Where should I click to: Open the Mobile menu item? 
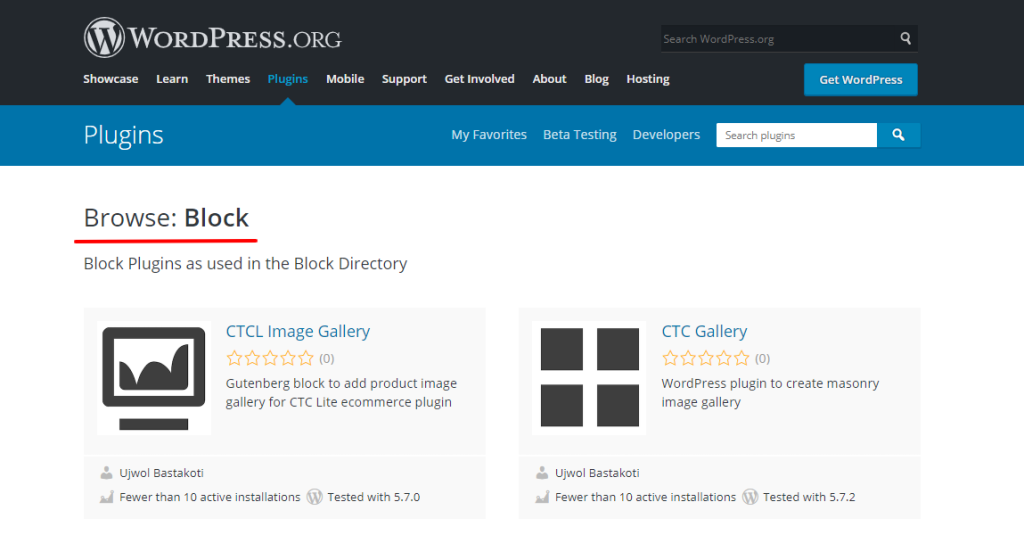pyautogui.click(x=345, y=79)
